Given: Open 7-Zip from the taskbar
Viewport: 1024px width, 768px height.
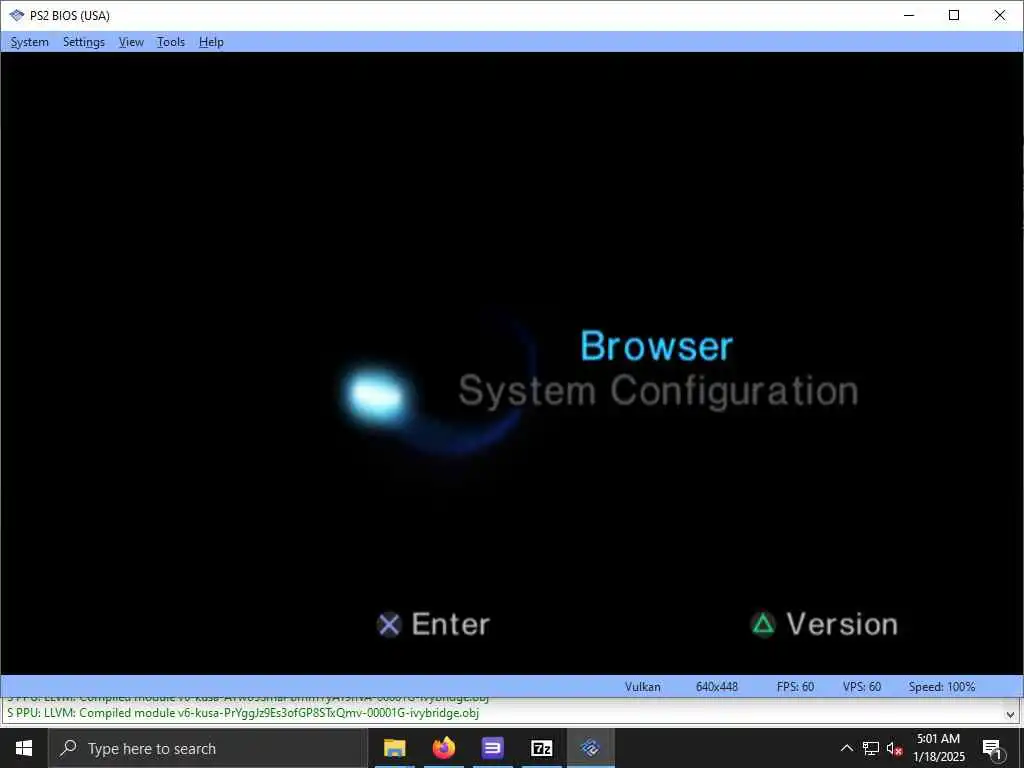Looking at the screenshot, I should 541,748.
